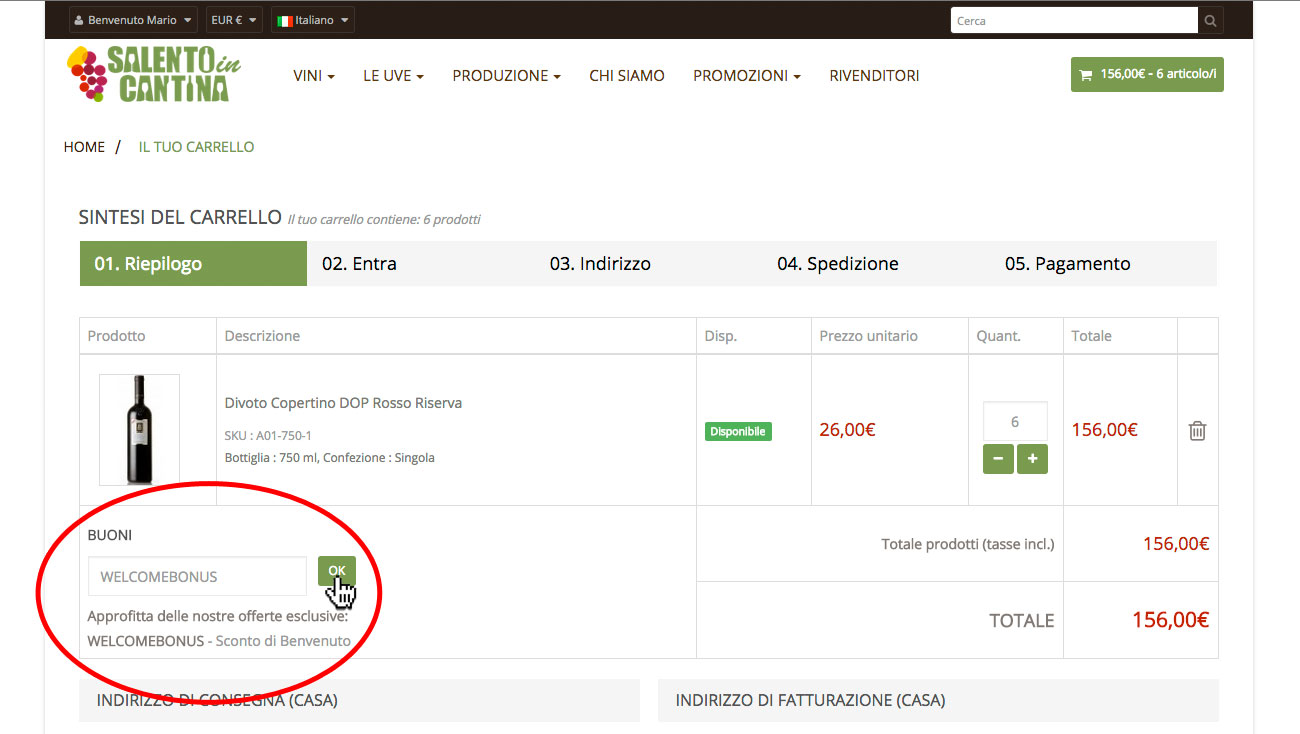Viewport: 1300px width, 734px height.
Task: Decrease quantity with the minus button
Action: [x=998, y=459]
